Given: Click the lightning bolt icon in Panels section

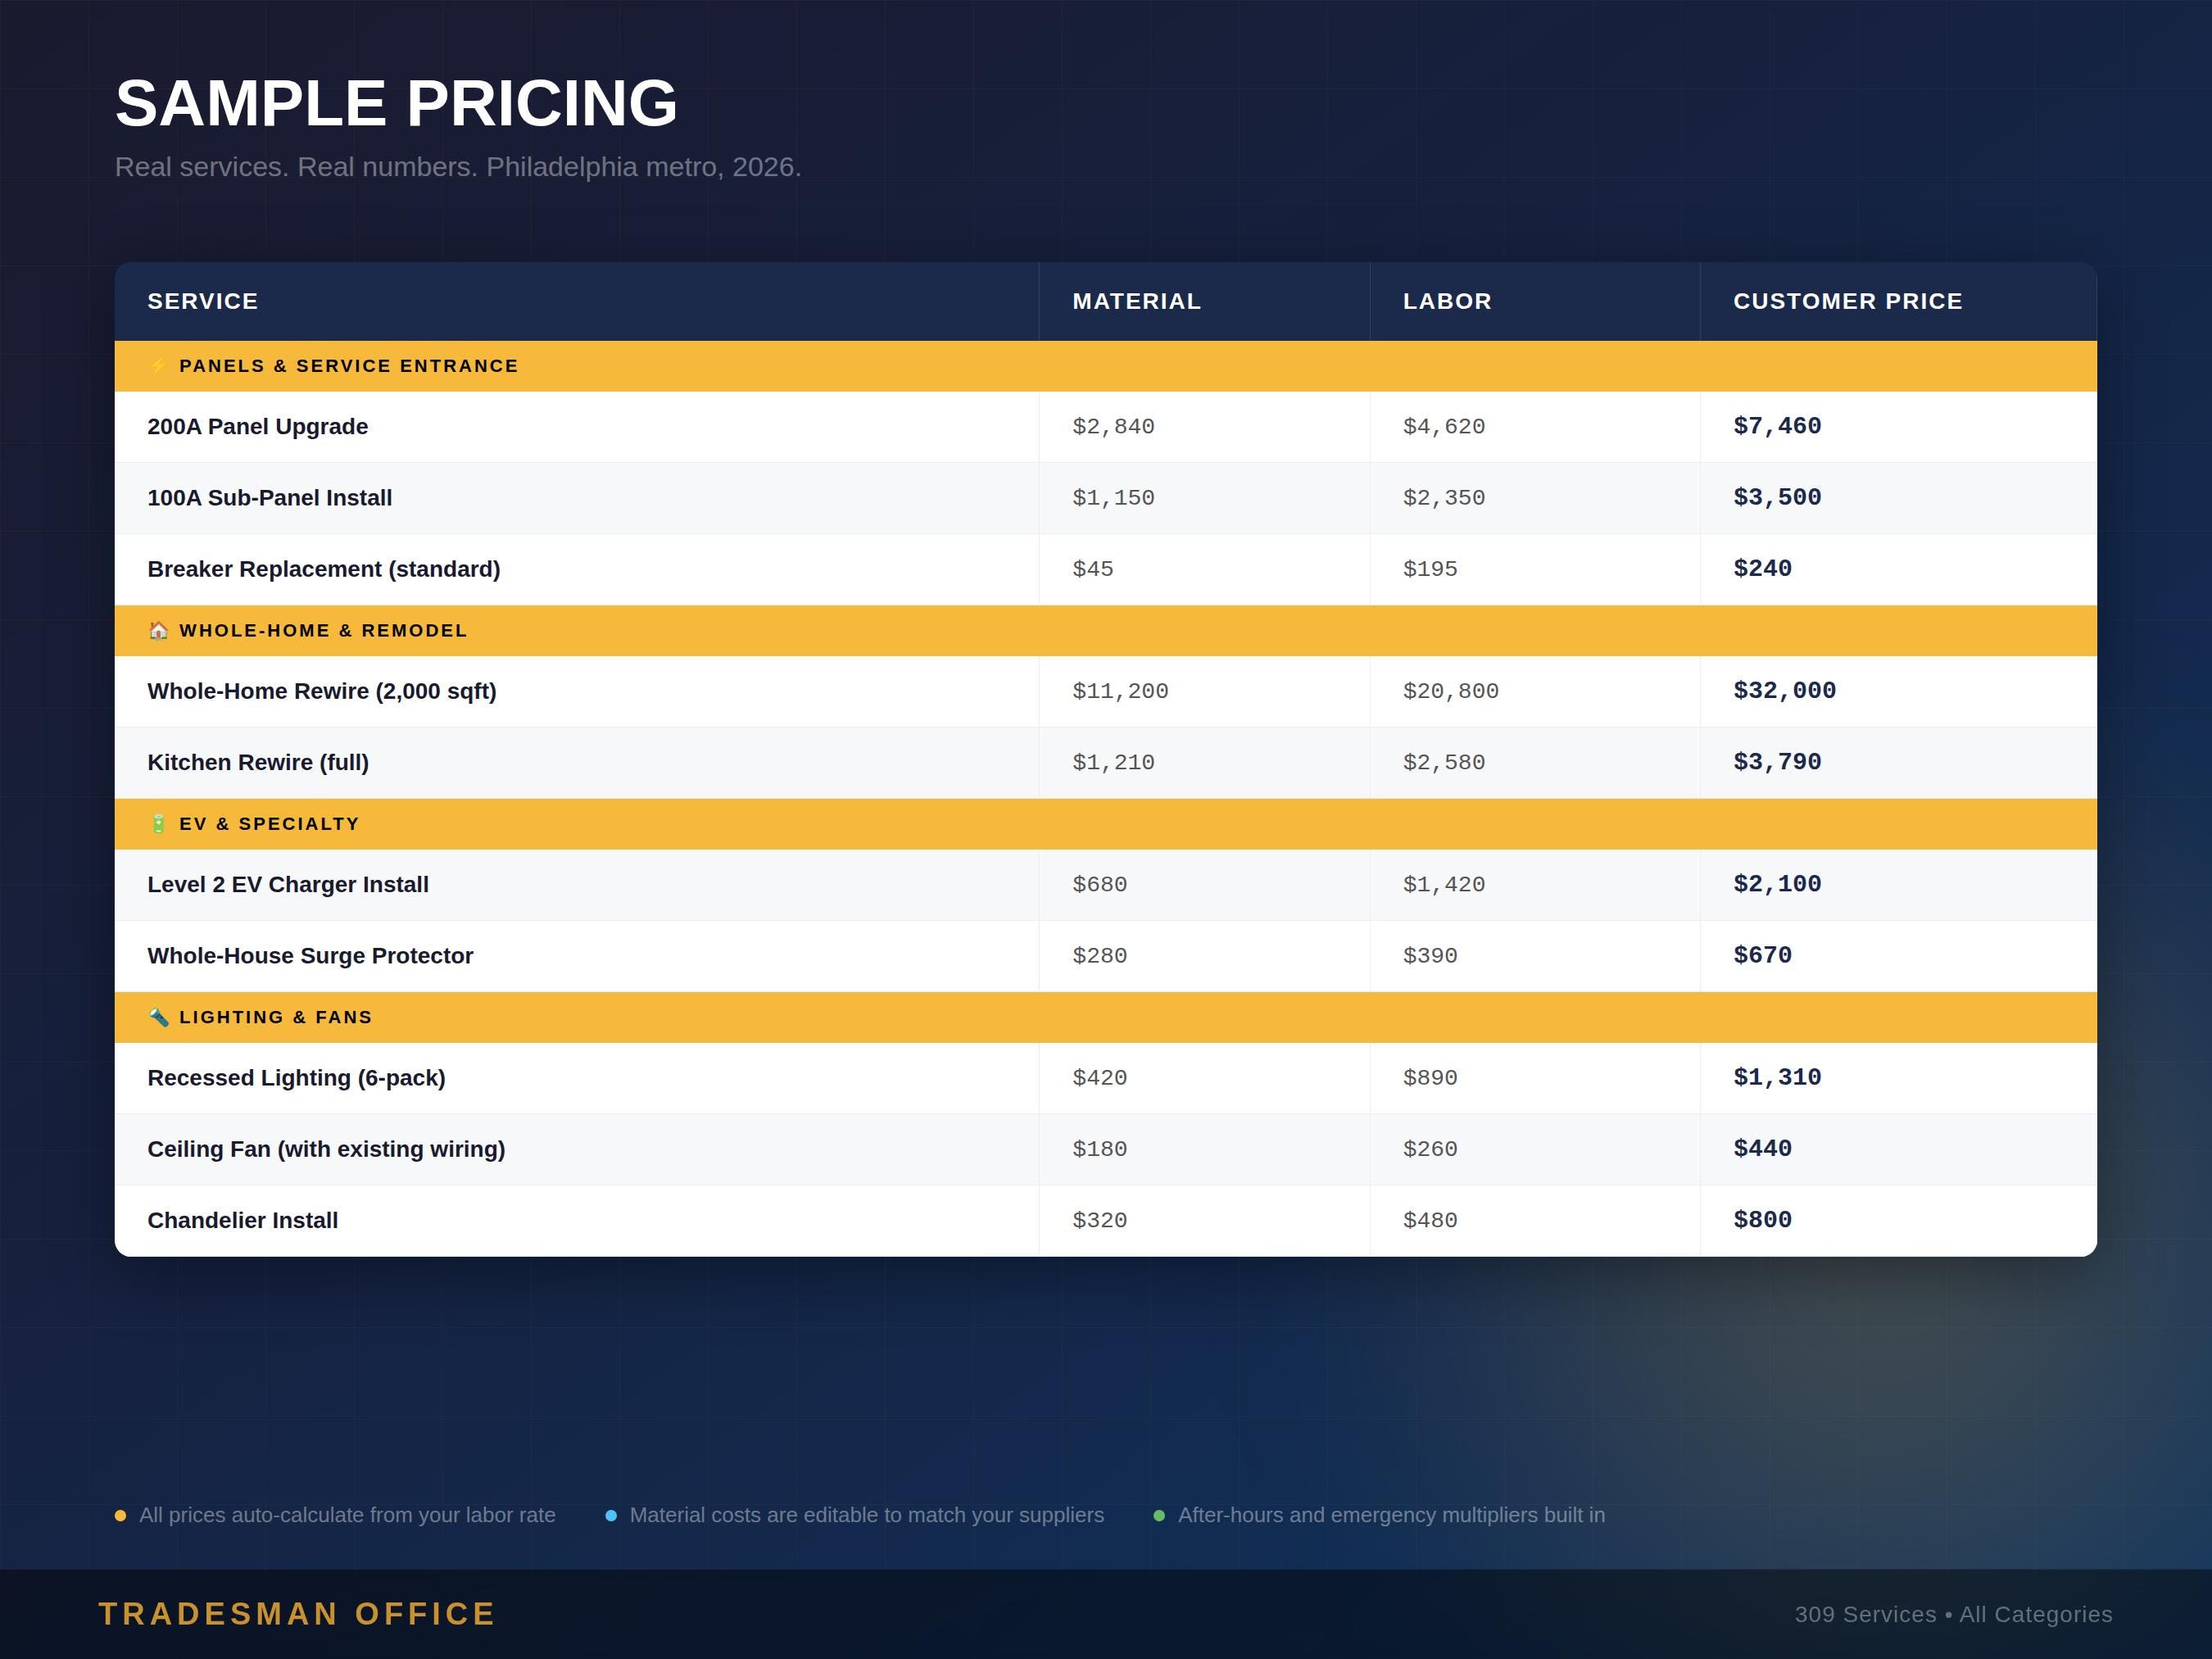Looking at the screenshot, I should pos(158,366).
